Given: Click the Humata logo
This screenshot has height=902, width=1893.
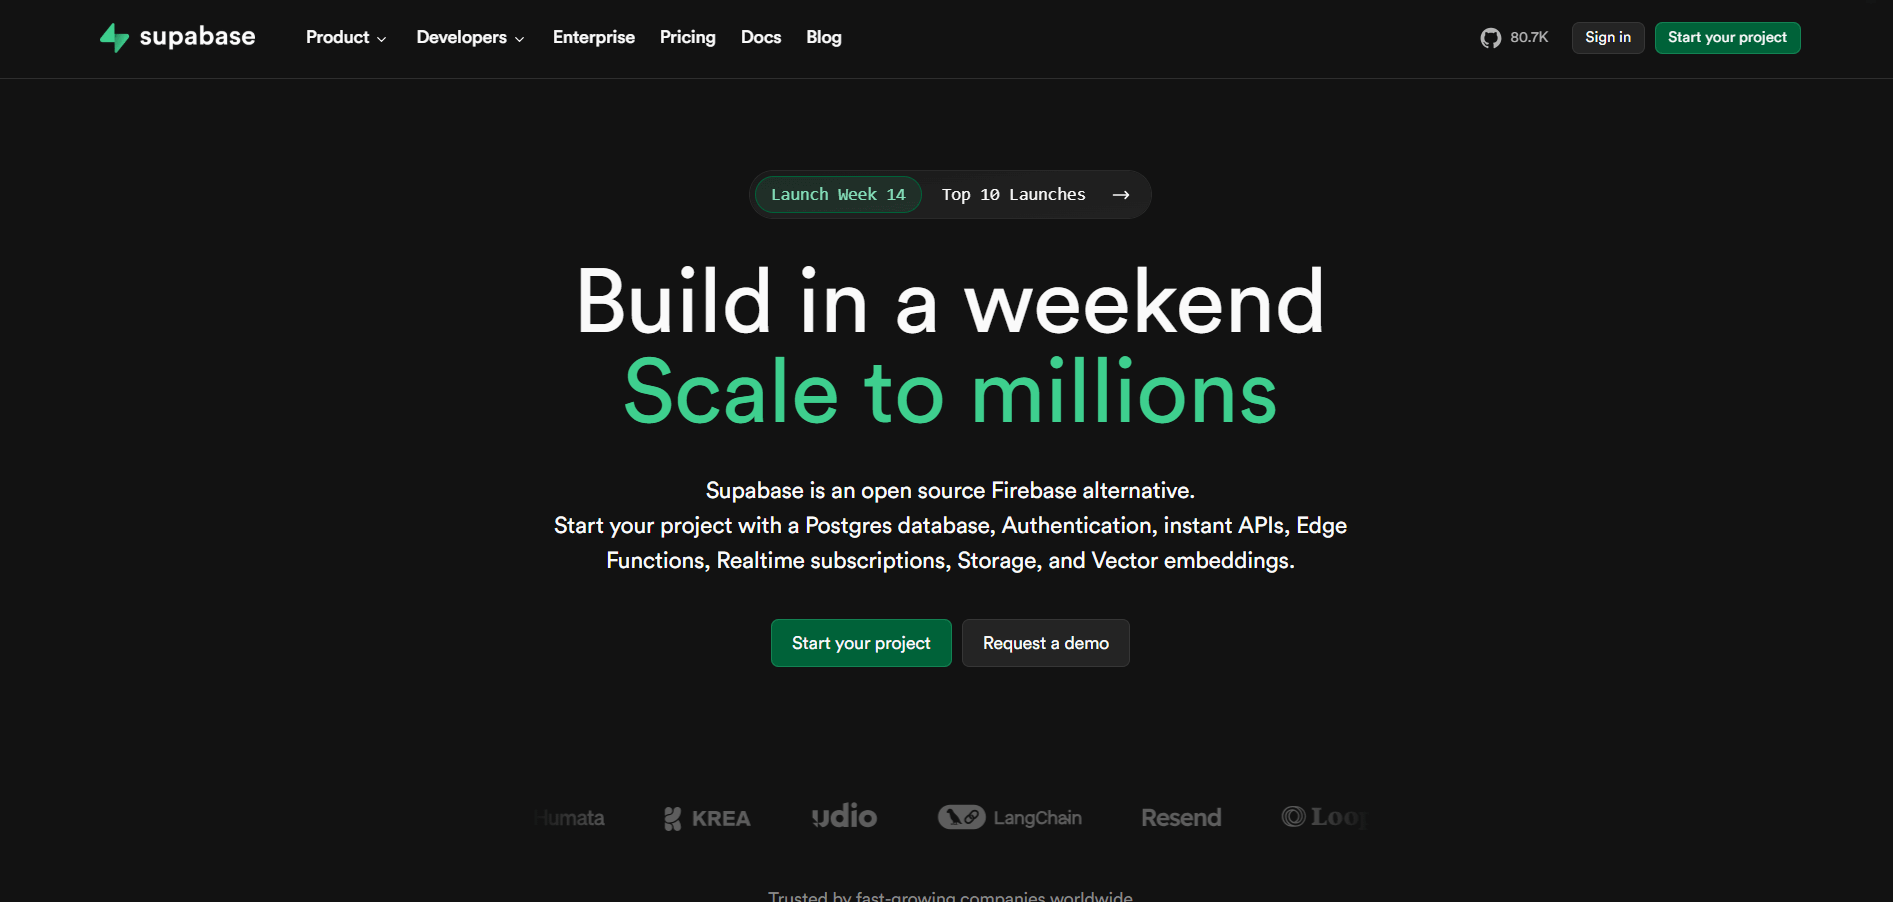Looking at the screenshot, I should [570, 818].
